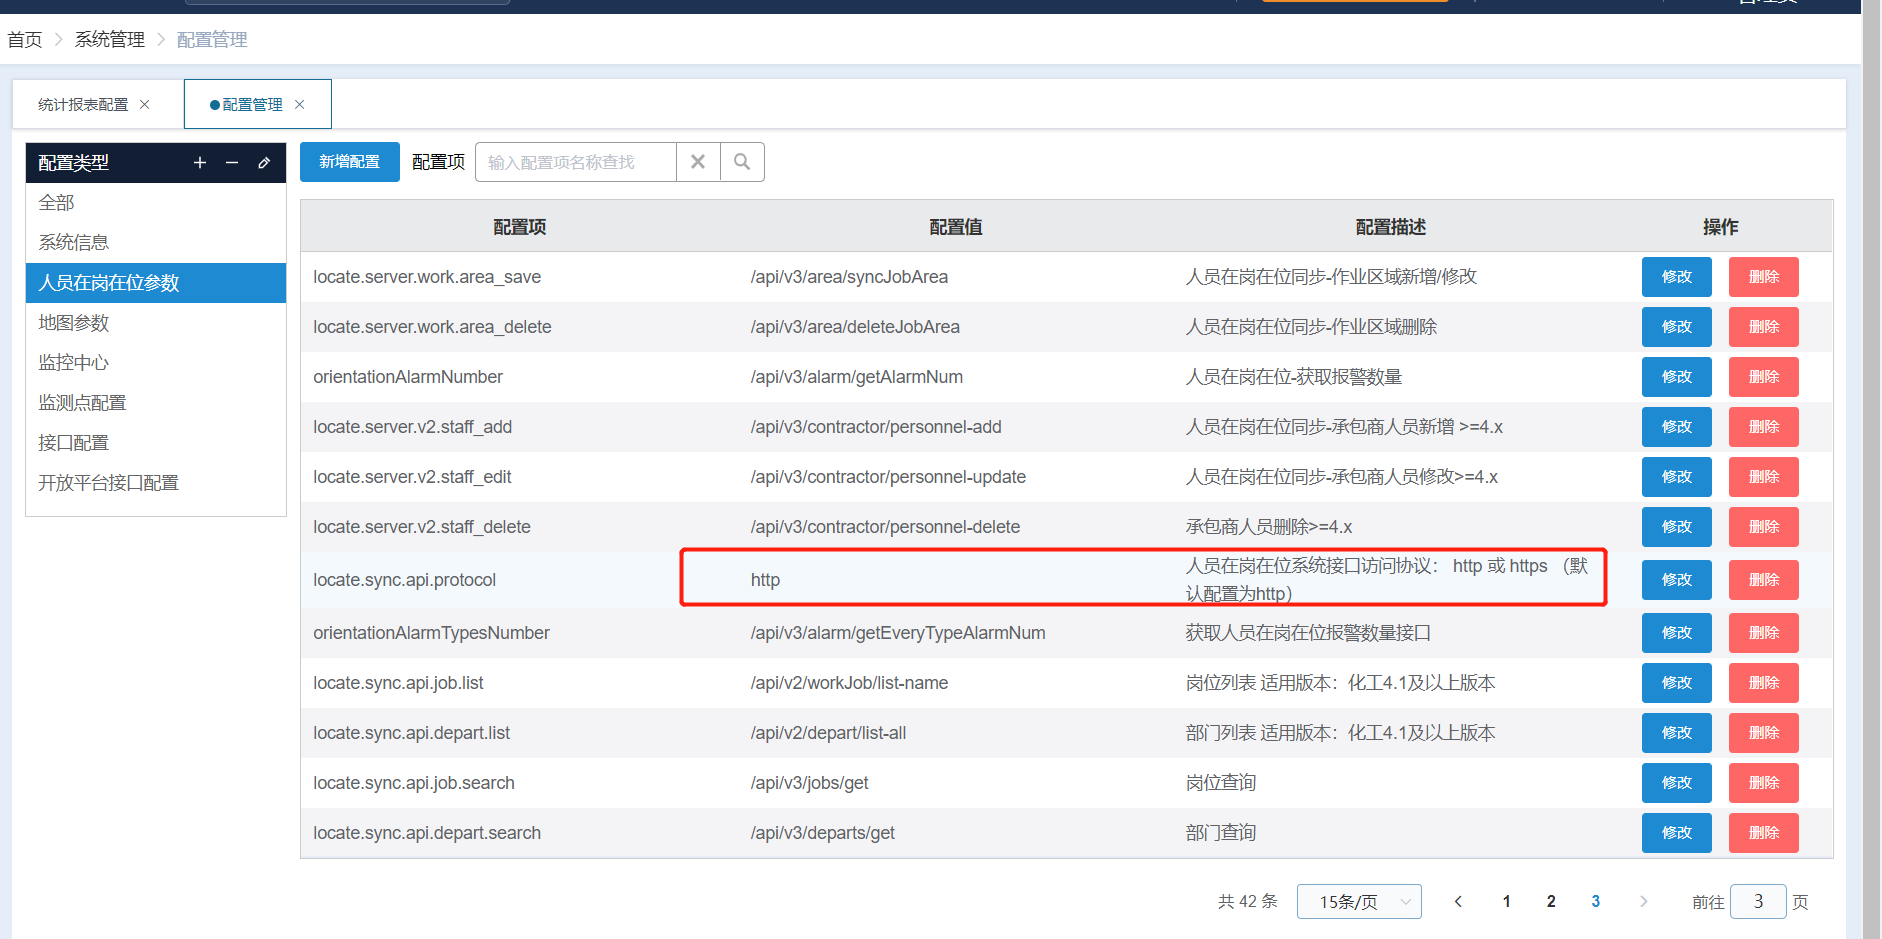Click the 新增配置 button
1882x939 pixels.
click(x=350, y=162)
